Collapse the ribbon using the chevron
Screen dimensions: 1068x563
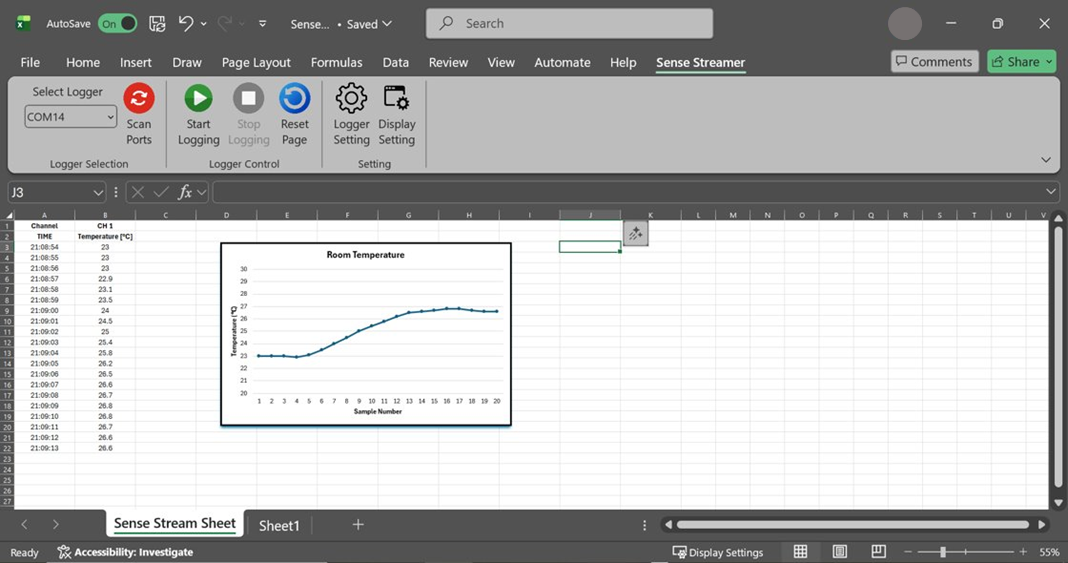click(x=1045, y=160)
